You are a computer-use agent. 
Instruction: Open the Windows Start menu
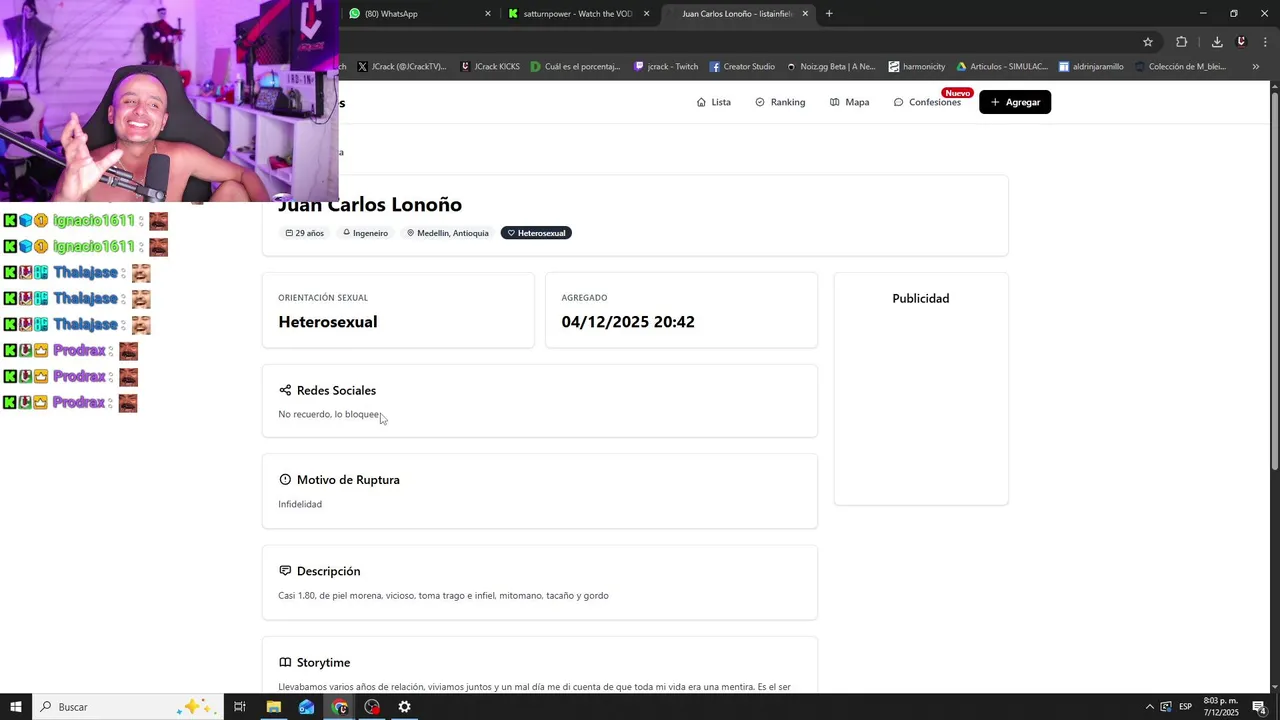15,707
